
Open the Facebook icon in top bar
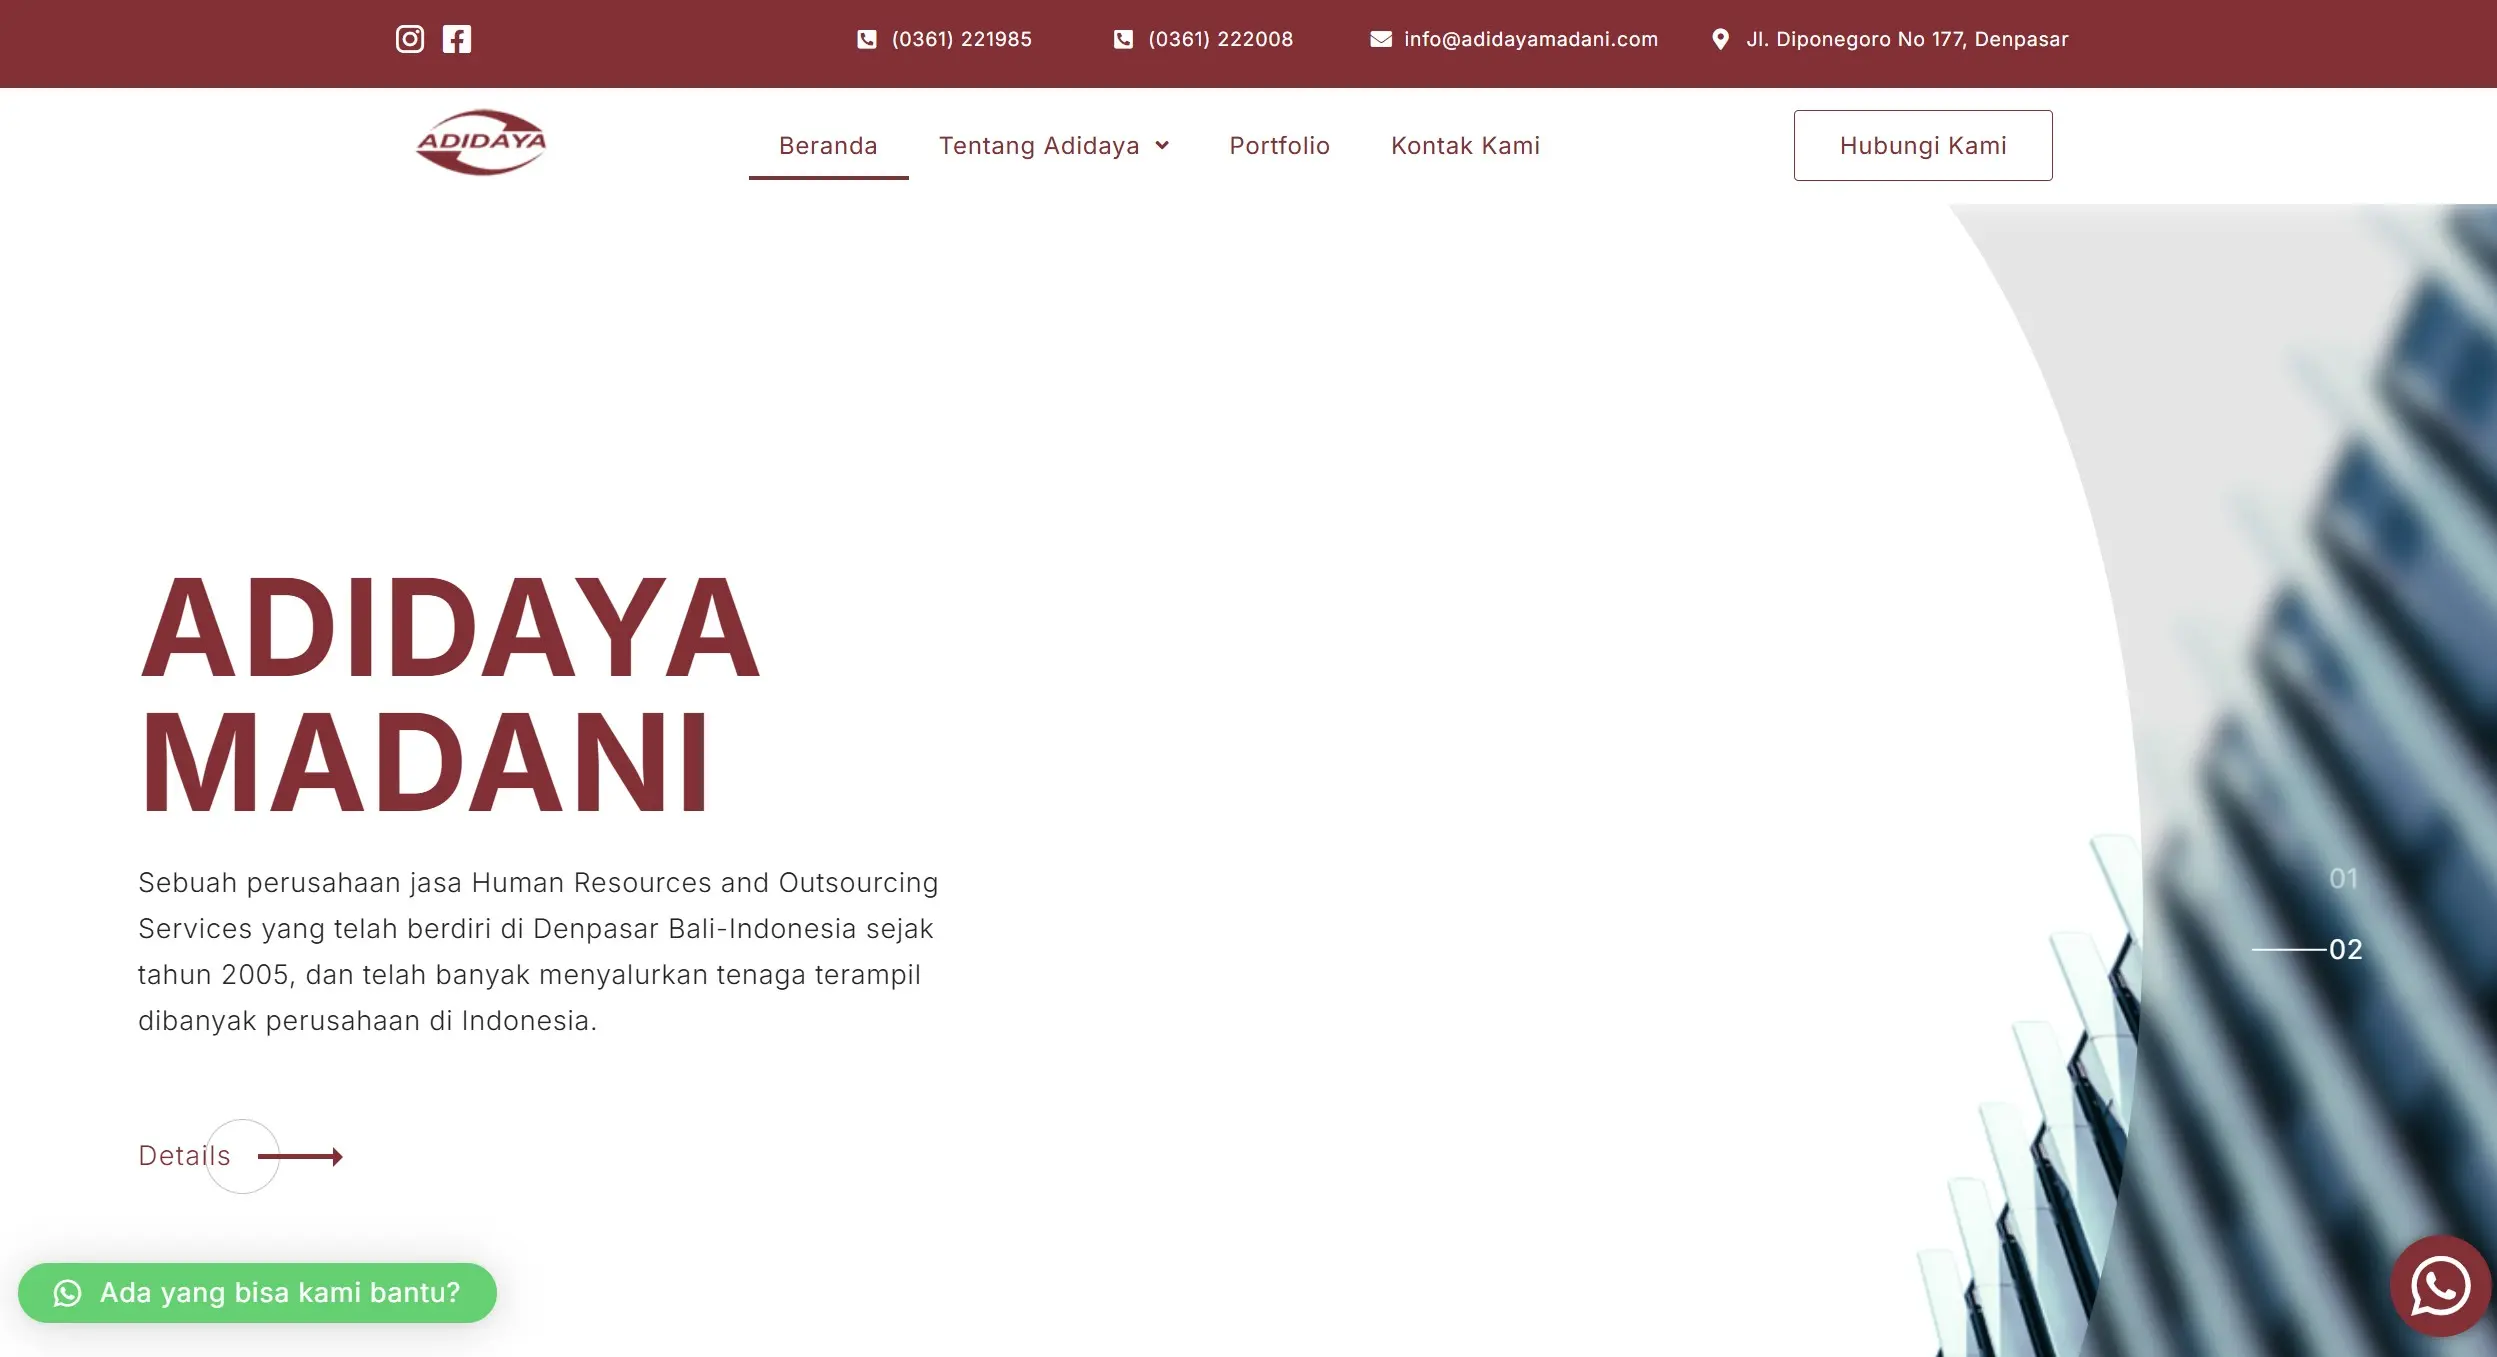click(457, 39)
